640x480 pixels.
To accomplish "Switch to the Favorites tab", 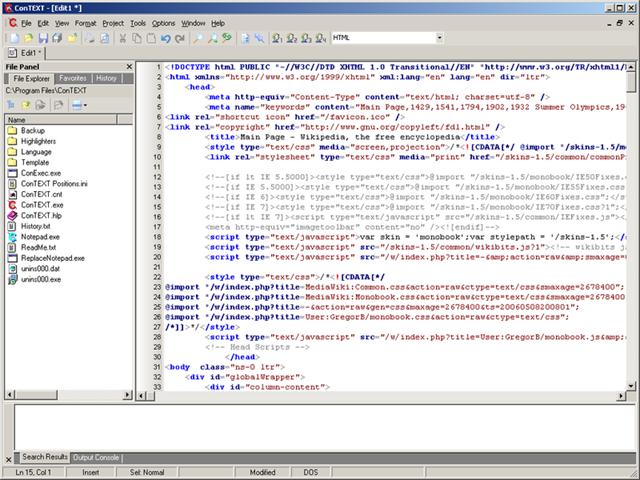I will pyautogui.click(x=72, y=78).
